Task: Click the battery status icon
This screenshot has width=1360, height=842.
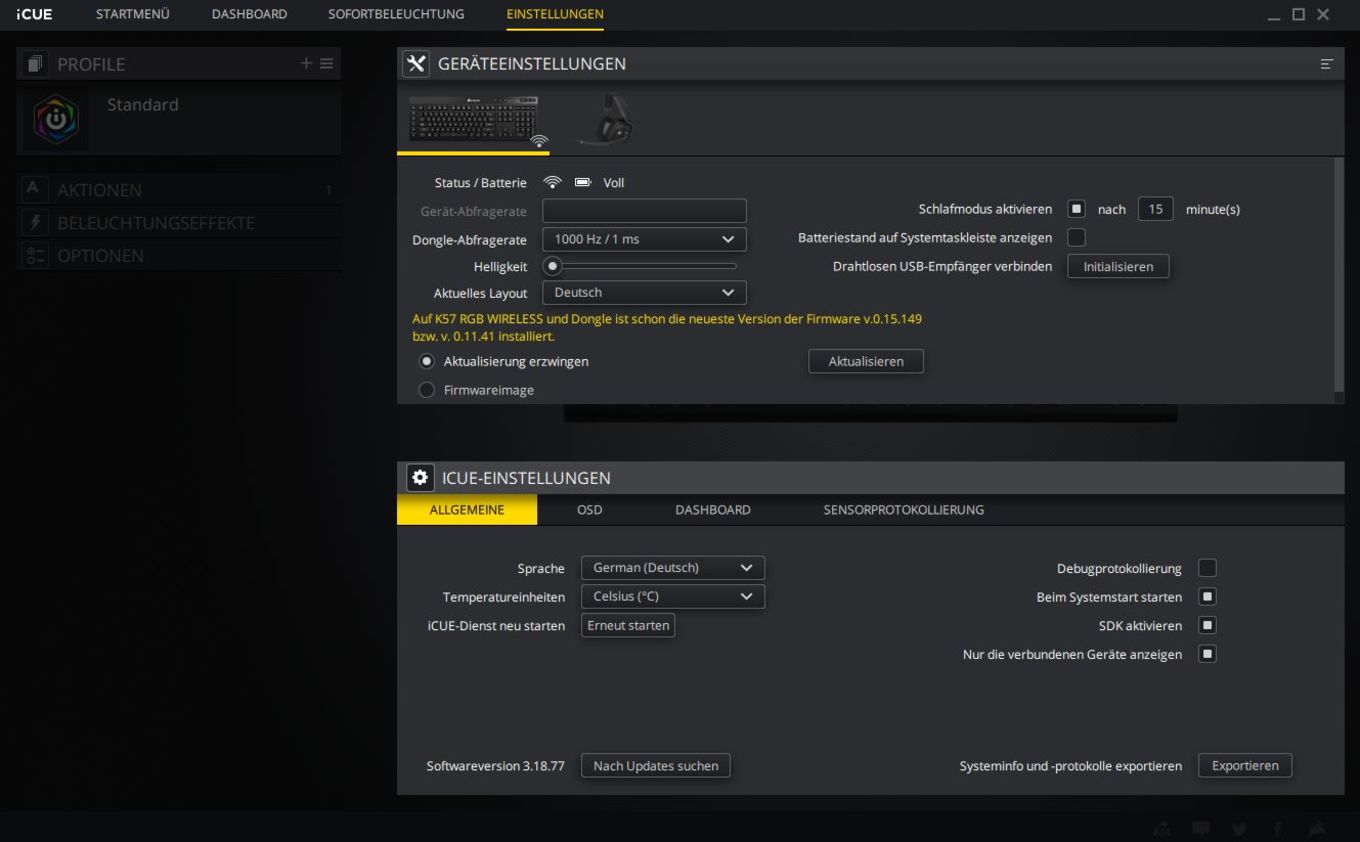Action: [x=583, y=183]
